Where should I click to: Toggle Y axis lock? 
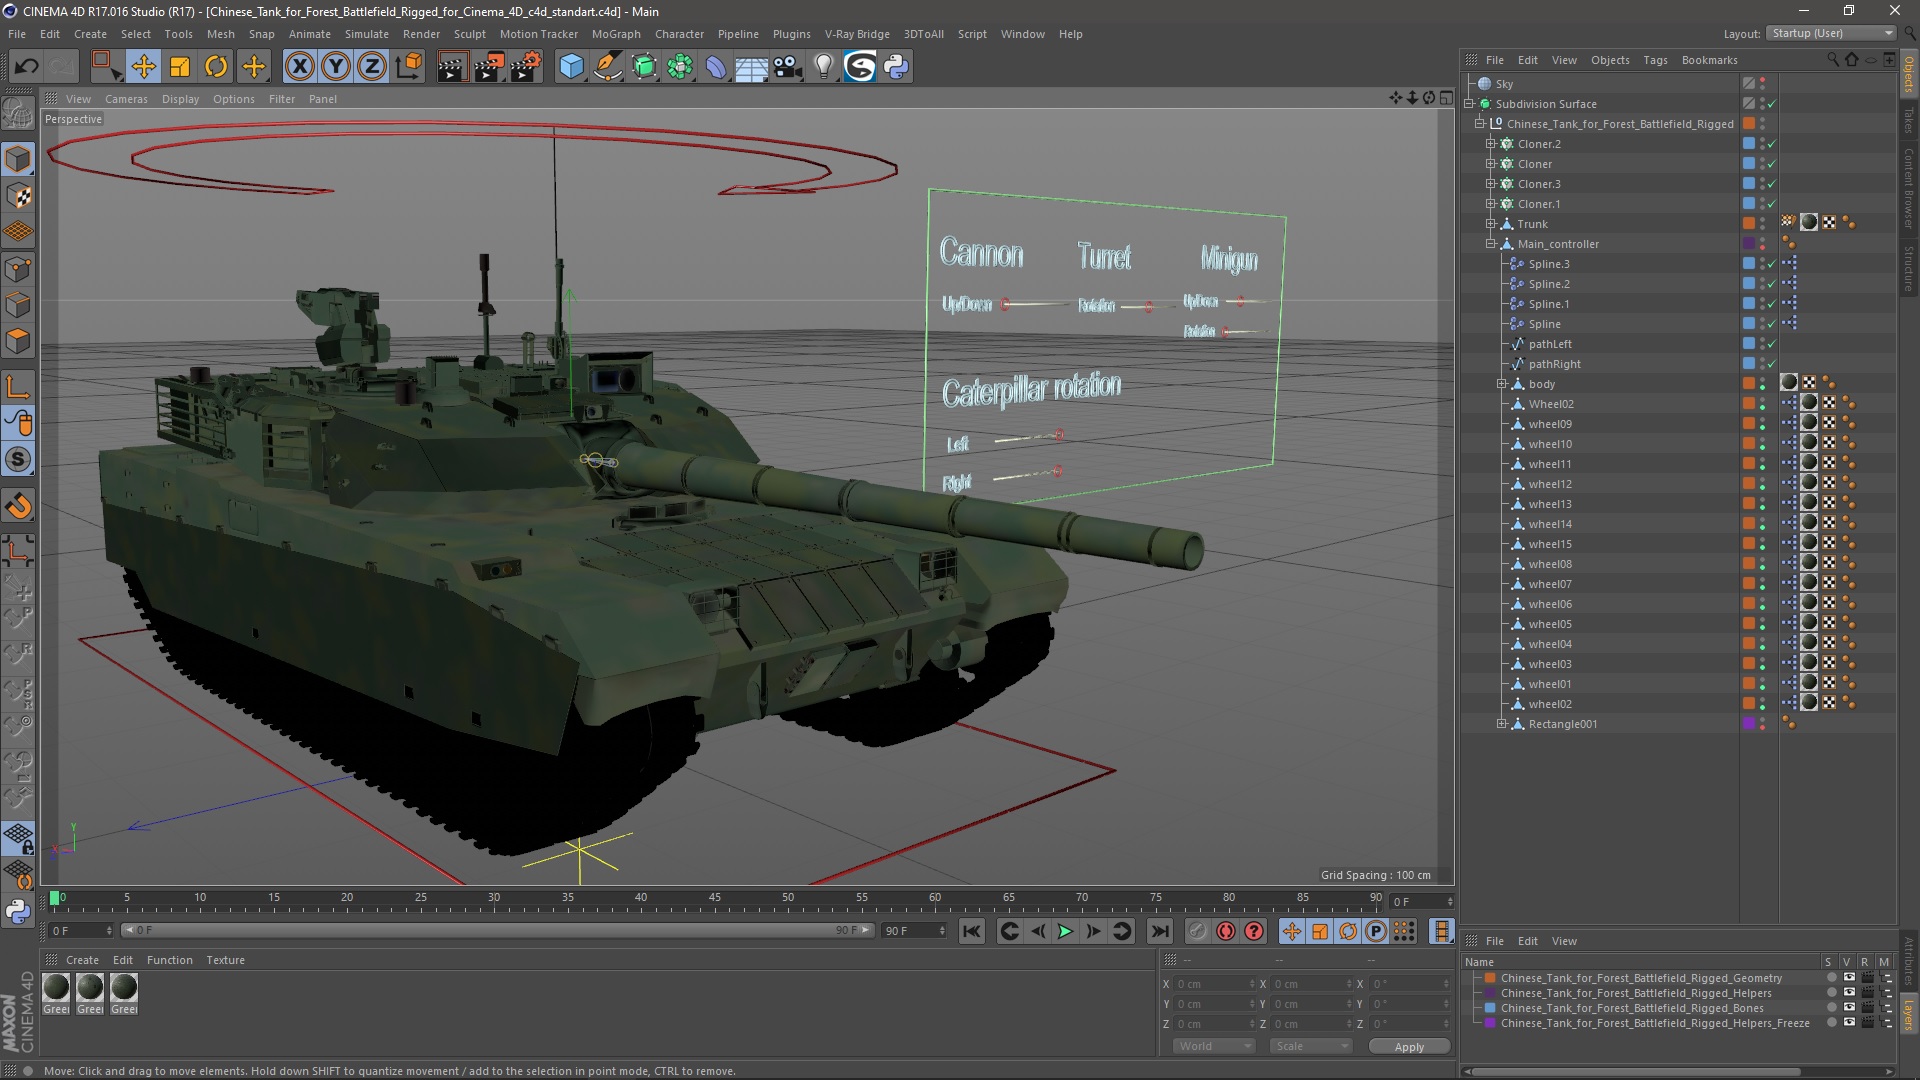coord(336,67)
